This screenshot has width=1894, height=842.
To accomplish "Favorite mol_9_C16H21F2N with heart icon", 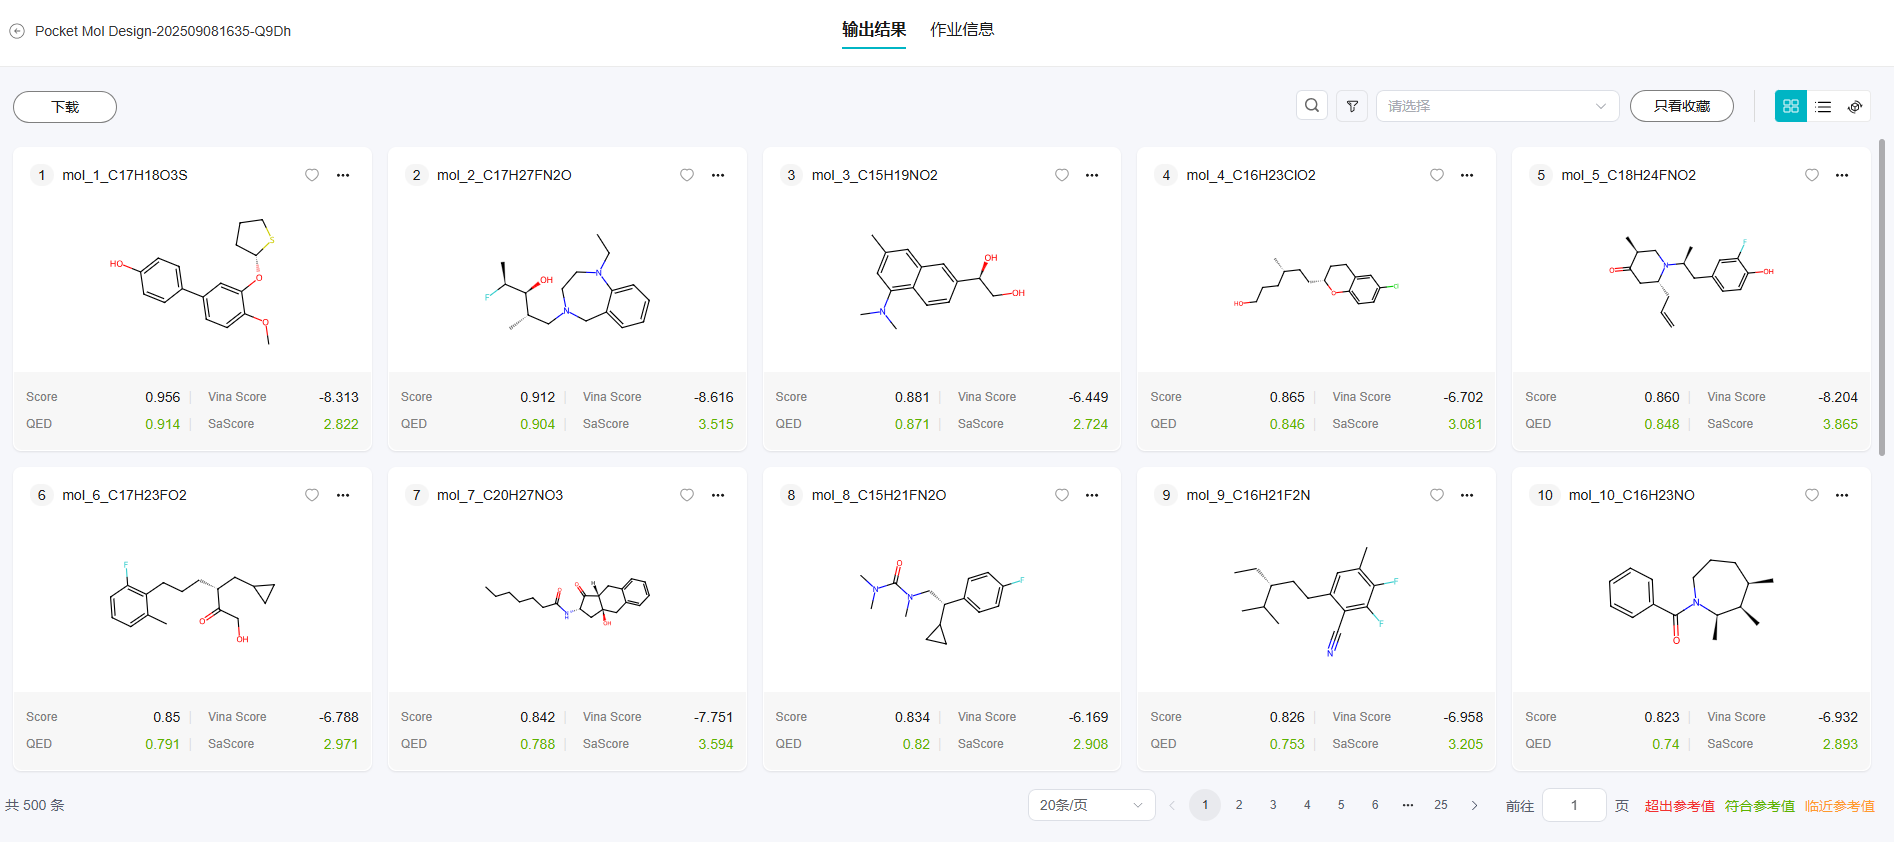I will (1437, 495).
